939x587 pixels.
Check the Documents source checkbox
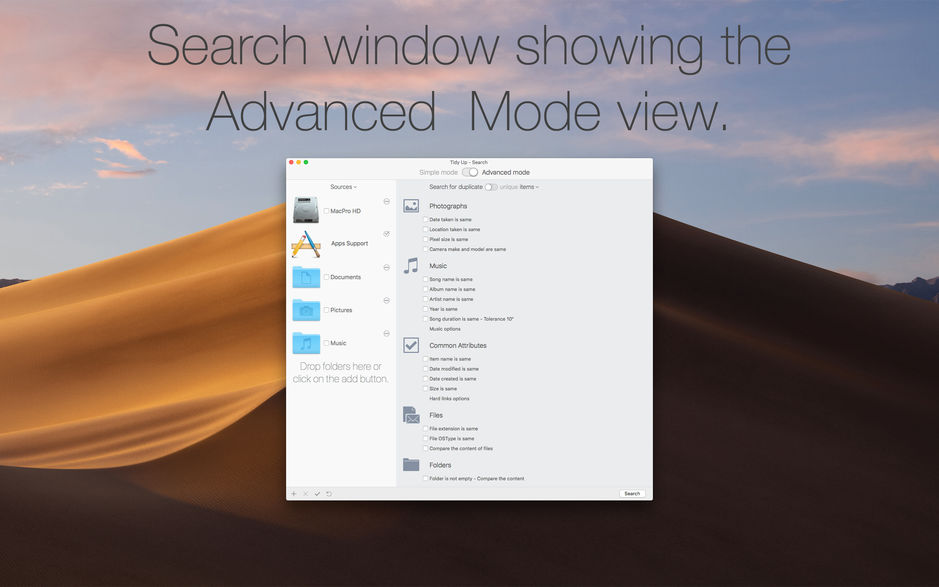click(326, 277)
